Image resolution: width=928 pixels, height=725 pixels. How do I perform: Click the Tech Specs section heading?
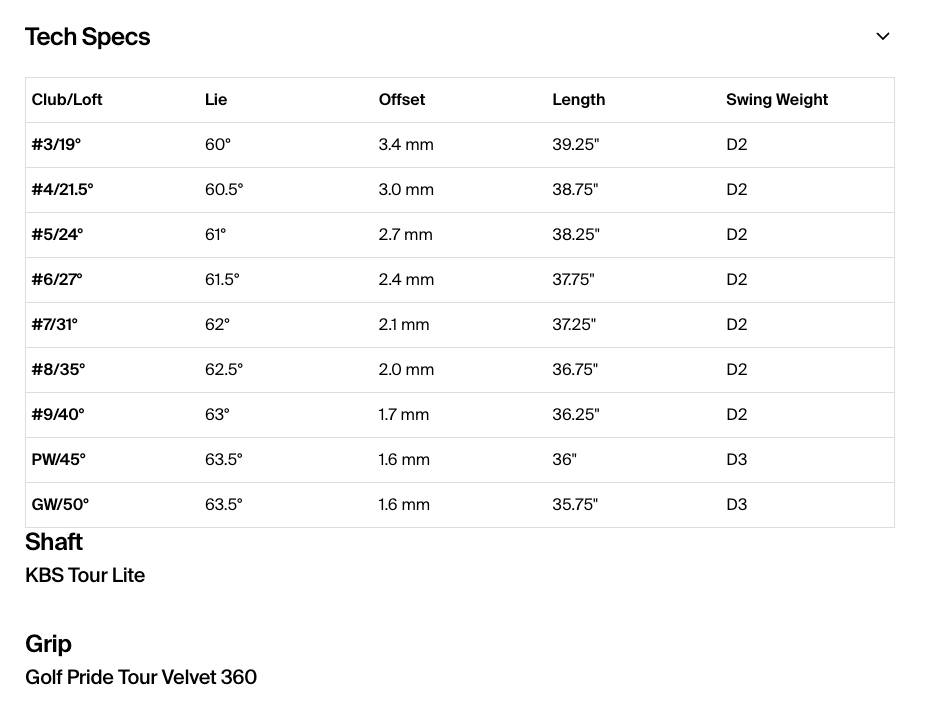pyautogui.click(x=88, y=37)
